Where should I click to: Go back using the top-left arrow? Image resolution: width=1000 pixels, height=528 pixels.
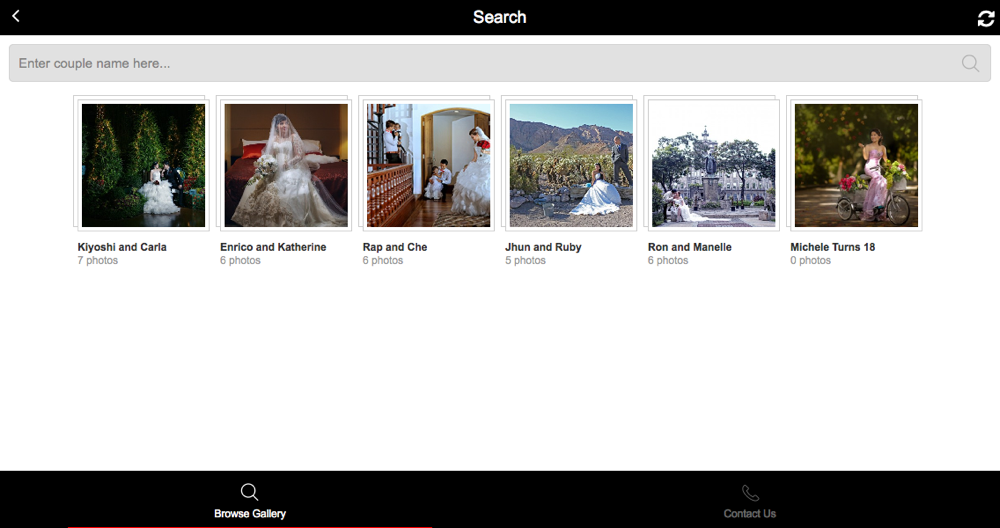coord(16,16)
